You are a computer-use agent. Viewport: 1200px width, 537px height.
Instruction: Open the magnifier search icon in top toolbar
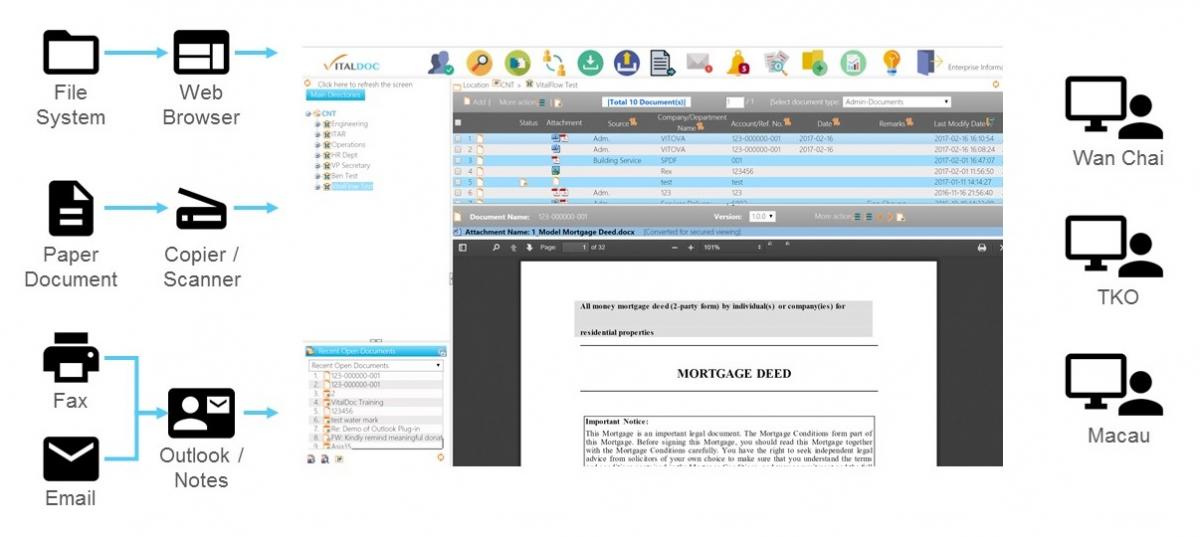click(479, 62)
